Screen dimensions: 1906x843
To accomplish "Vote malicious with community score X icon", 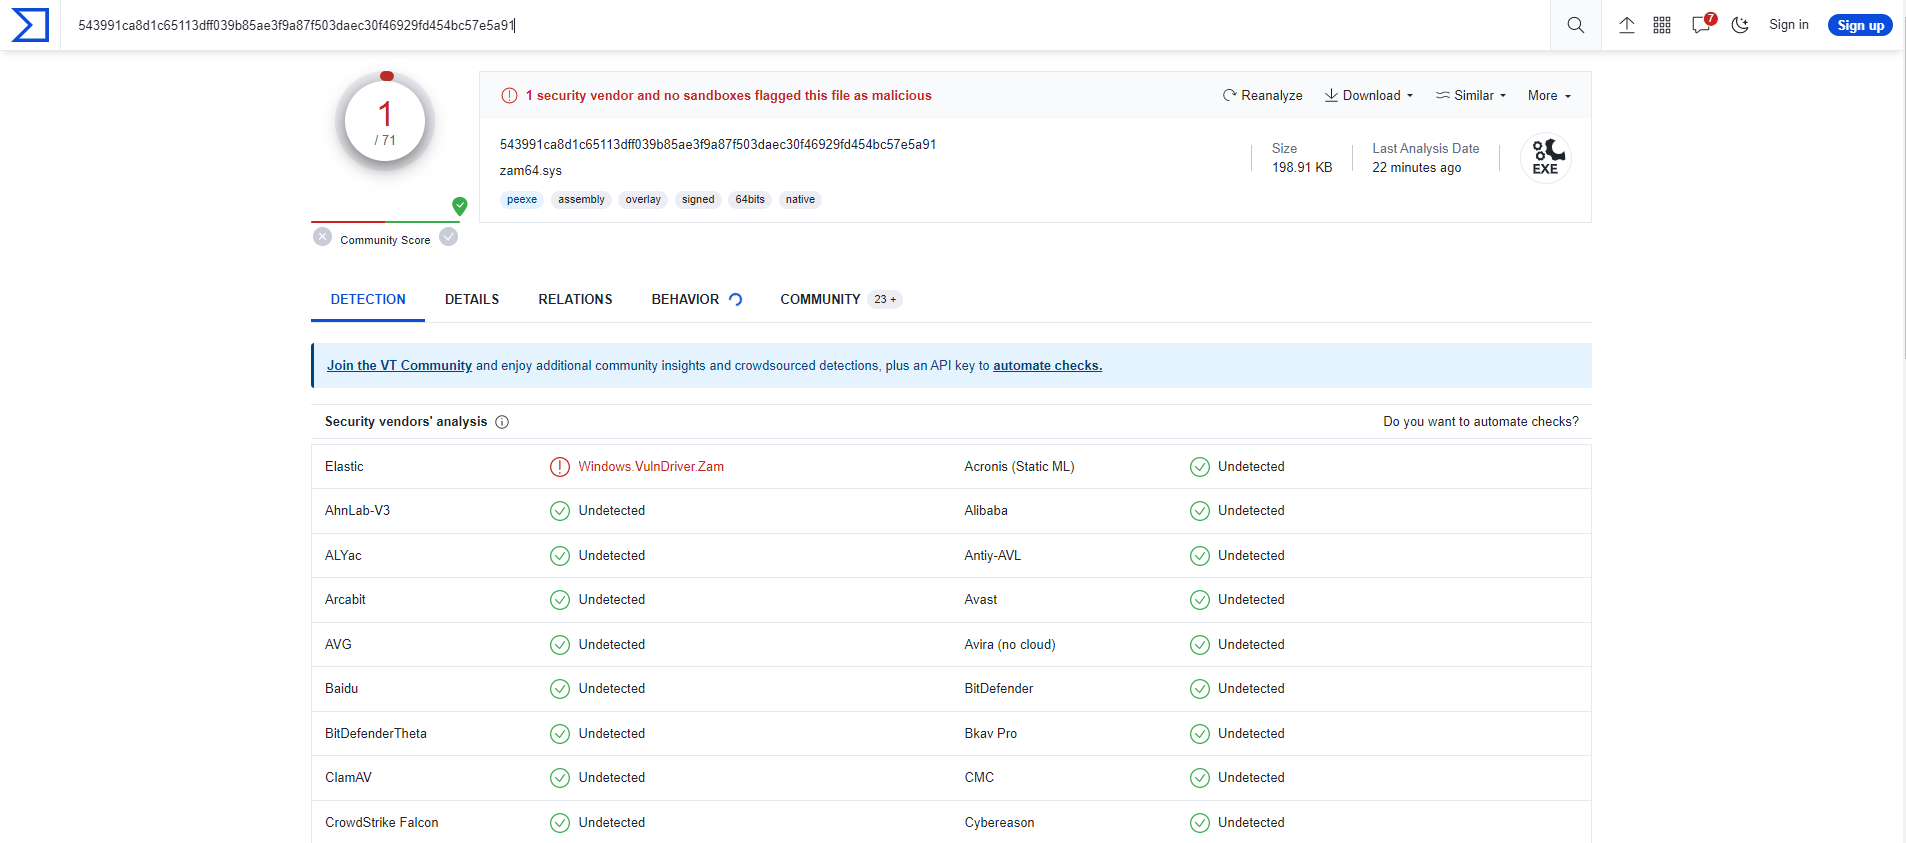I will (322, 237).
